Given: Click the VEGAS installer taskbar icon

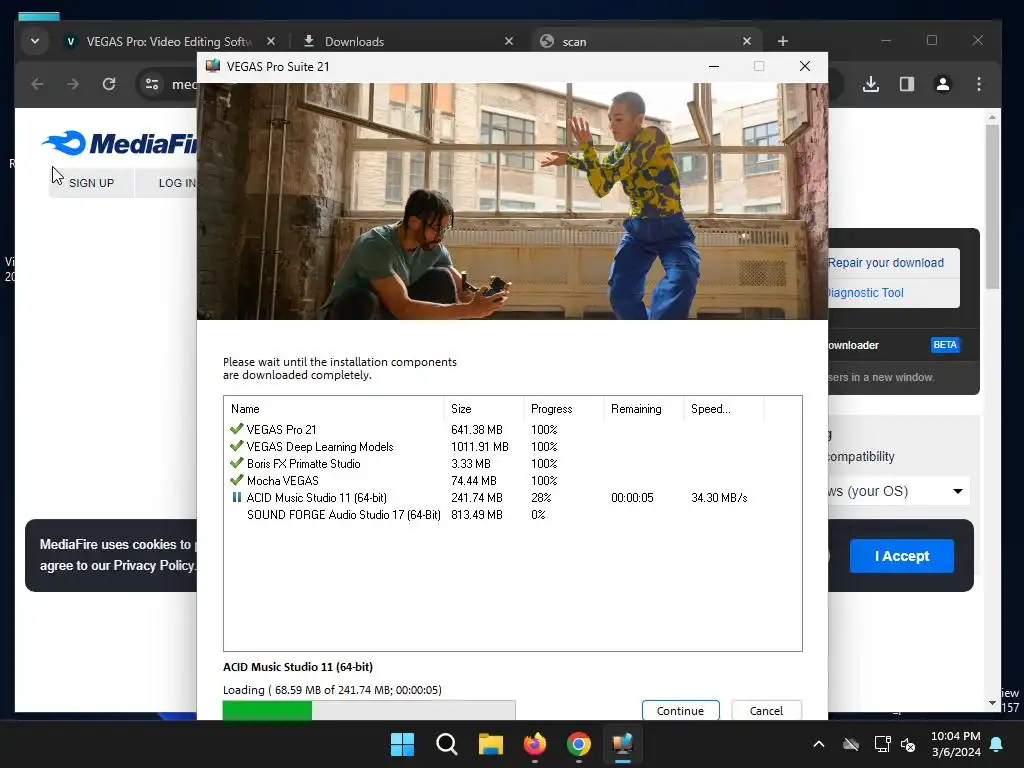Looking at the screenshot, I should (x=623, y=744).
